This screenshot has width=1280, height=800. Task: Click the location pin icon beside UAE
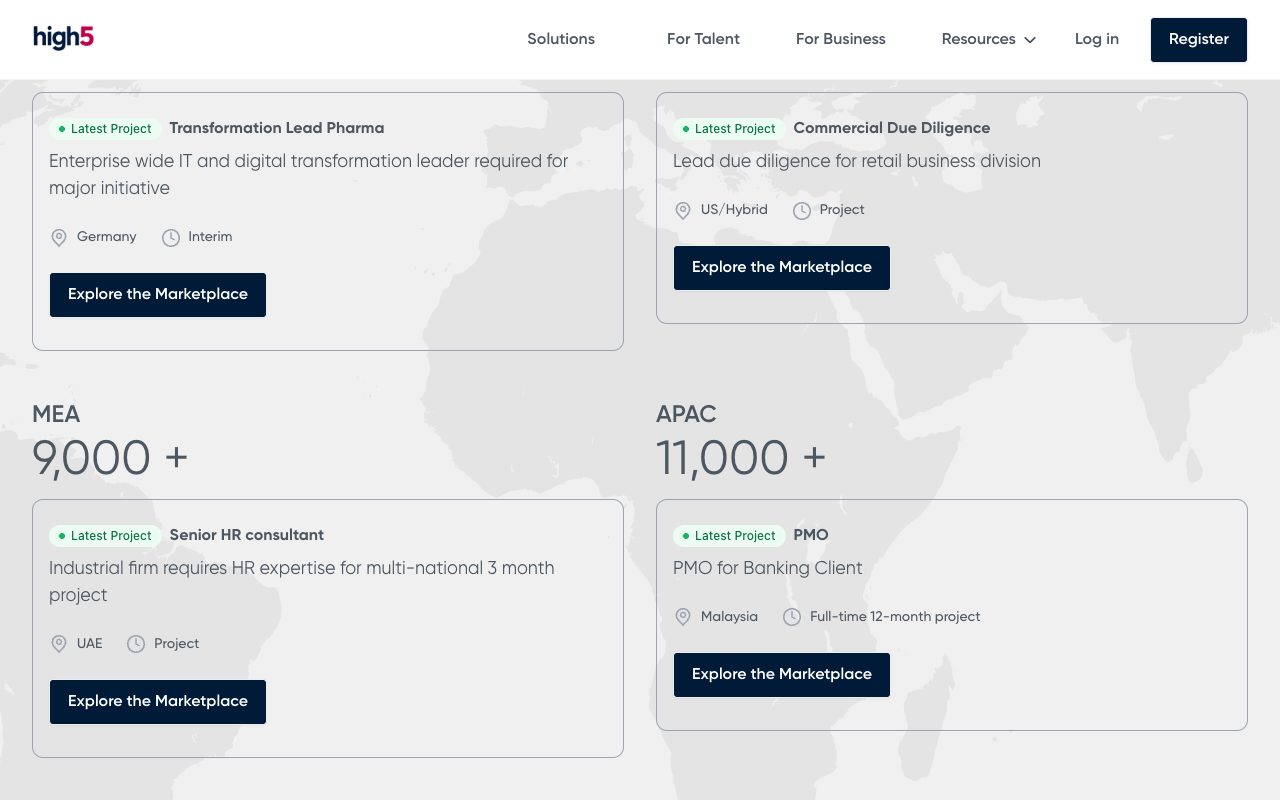59,645
